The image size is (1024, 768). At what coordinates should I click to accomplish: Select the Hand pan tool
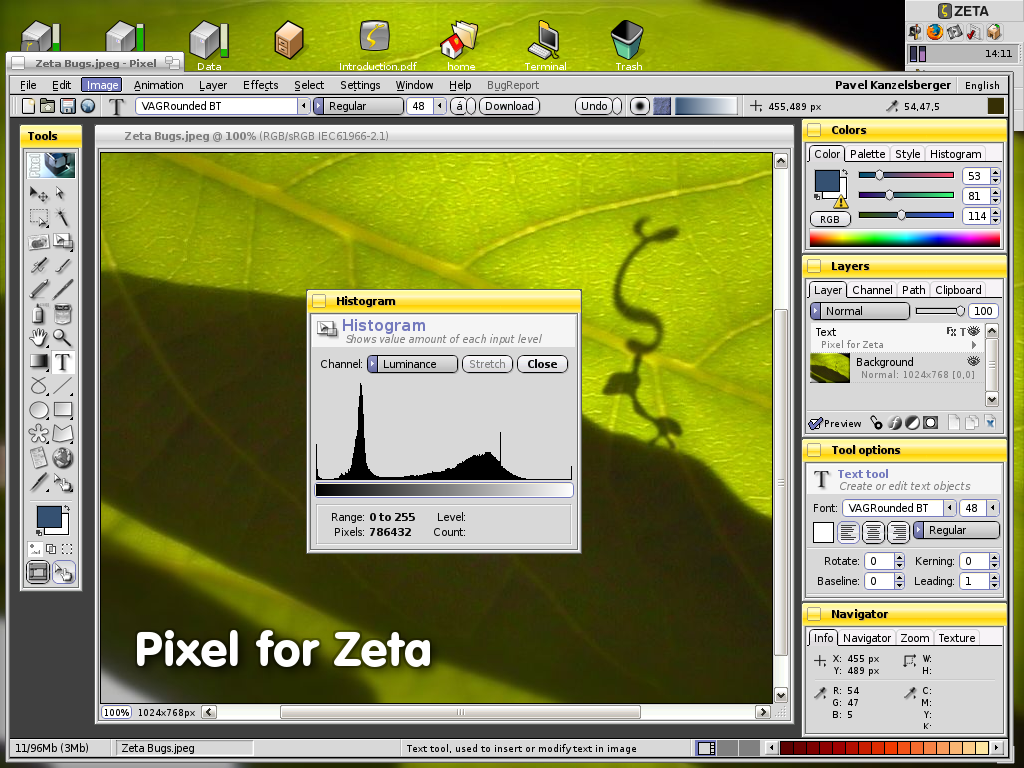click(x=39, y=338)
